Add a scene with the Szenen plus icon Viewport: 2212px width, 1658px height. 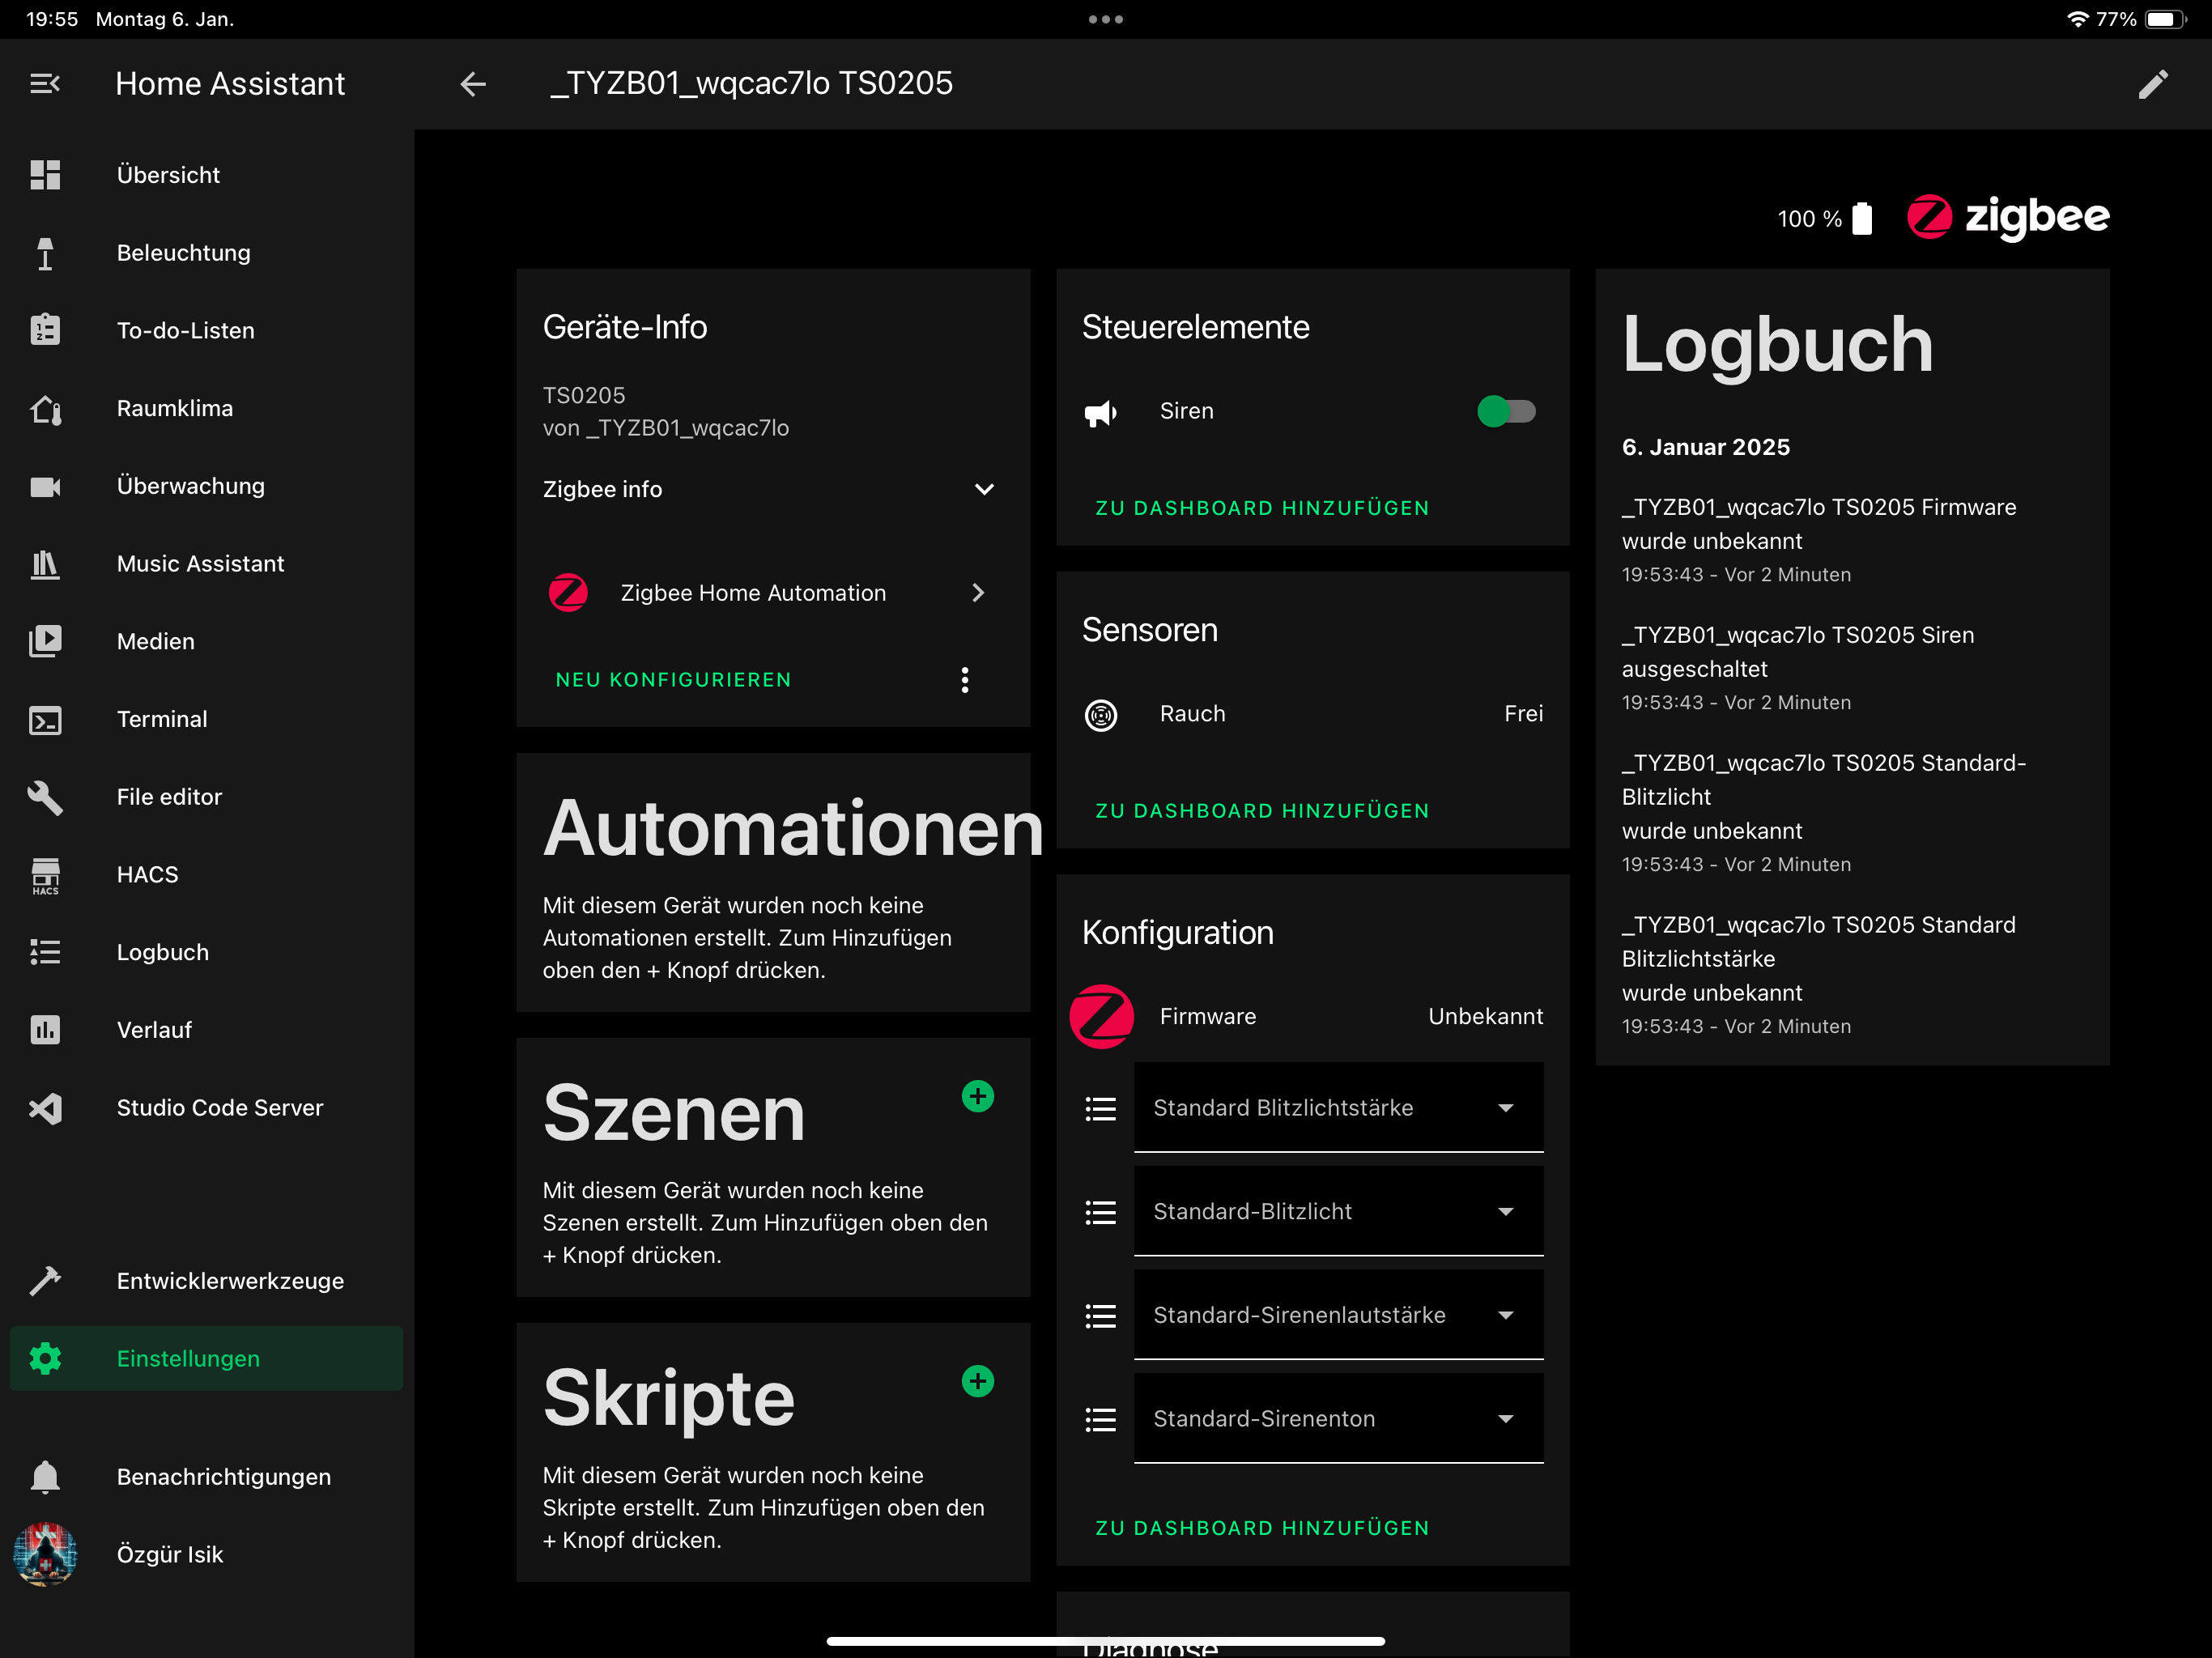[x=978, y=1096]
